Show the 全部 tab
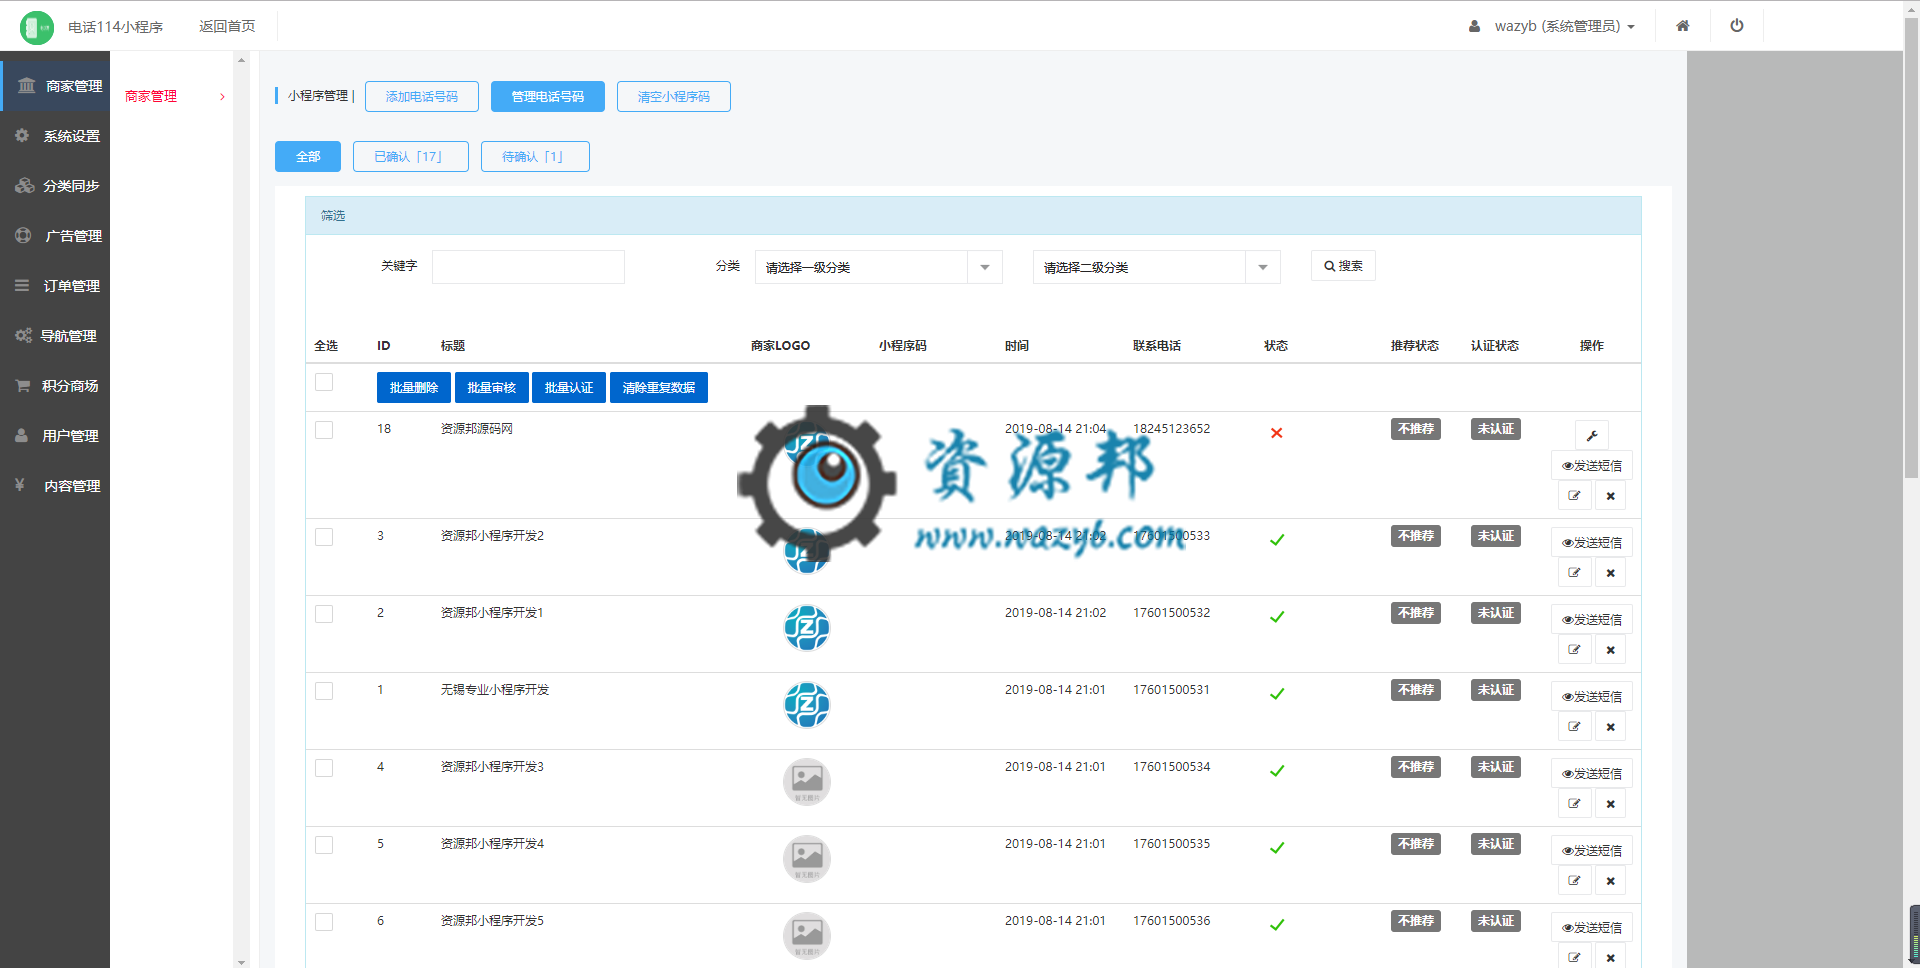 pyautogui.click(x=308, y=157)
